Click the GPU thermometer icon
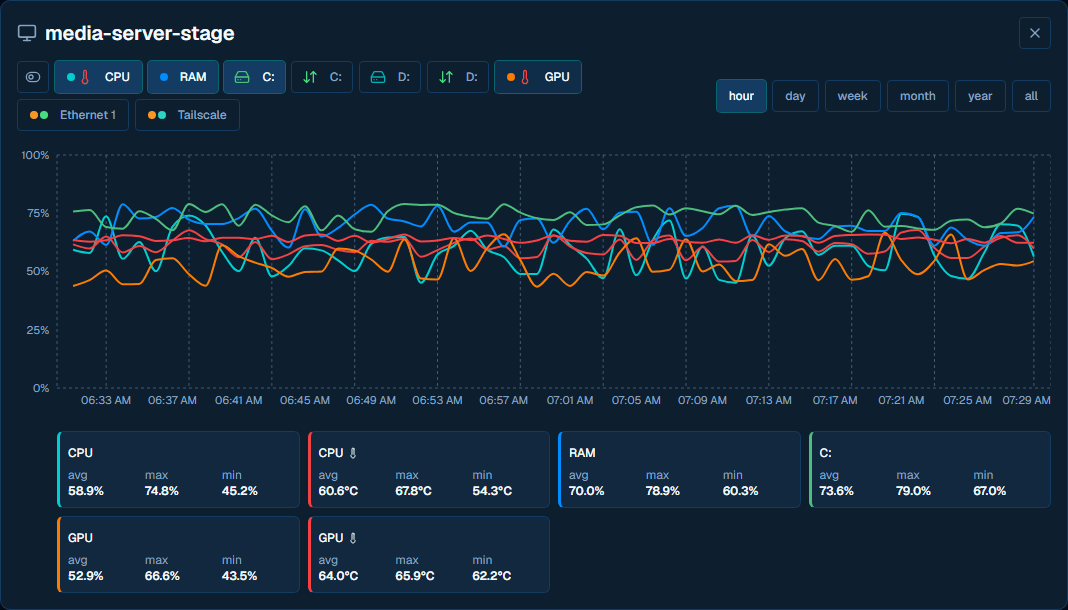 click(x=524, y=77)
